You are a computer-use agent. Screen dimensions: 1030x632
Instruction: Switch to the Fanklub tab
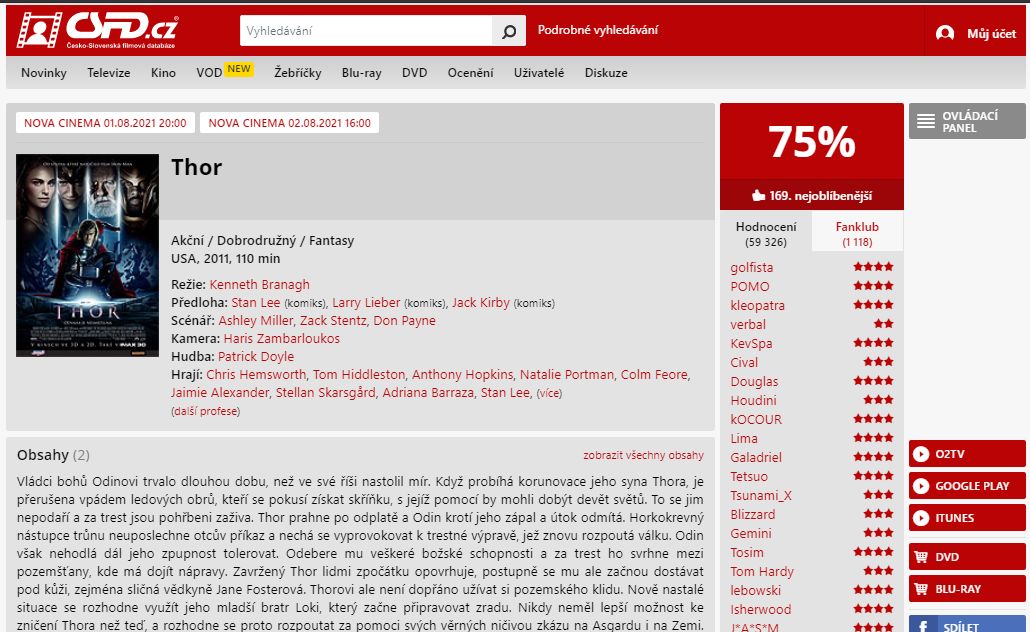857,233
